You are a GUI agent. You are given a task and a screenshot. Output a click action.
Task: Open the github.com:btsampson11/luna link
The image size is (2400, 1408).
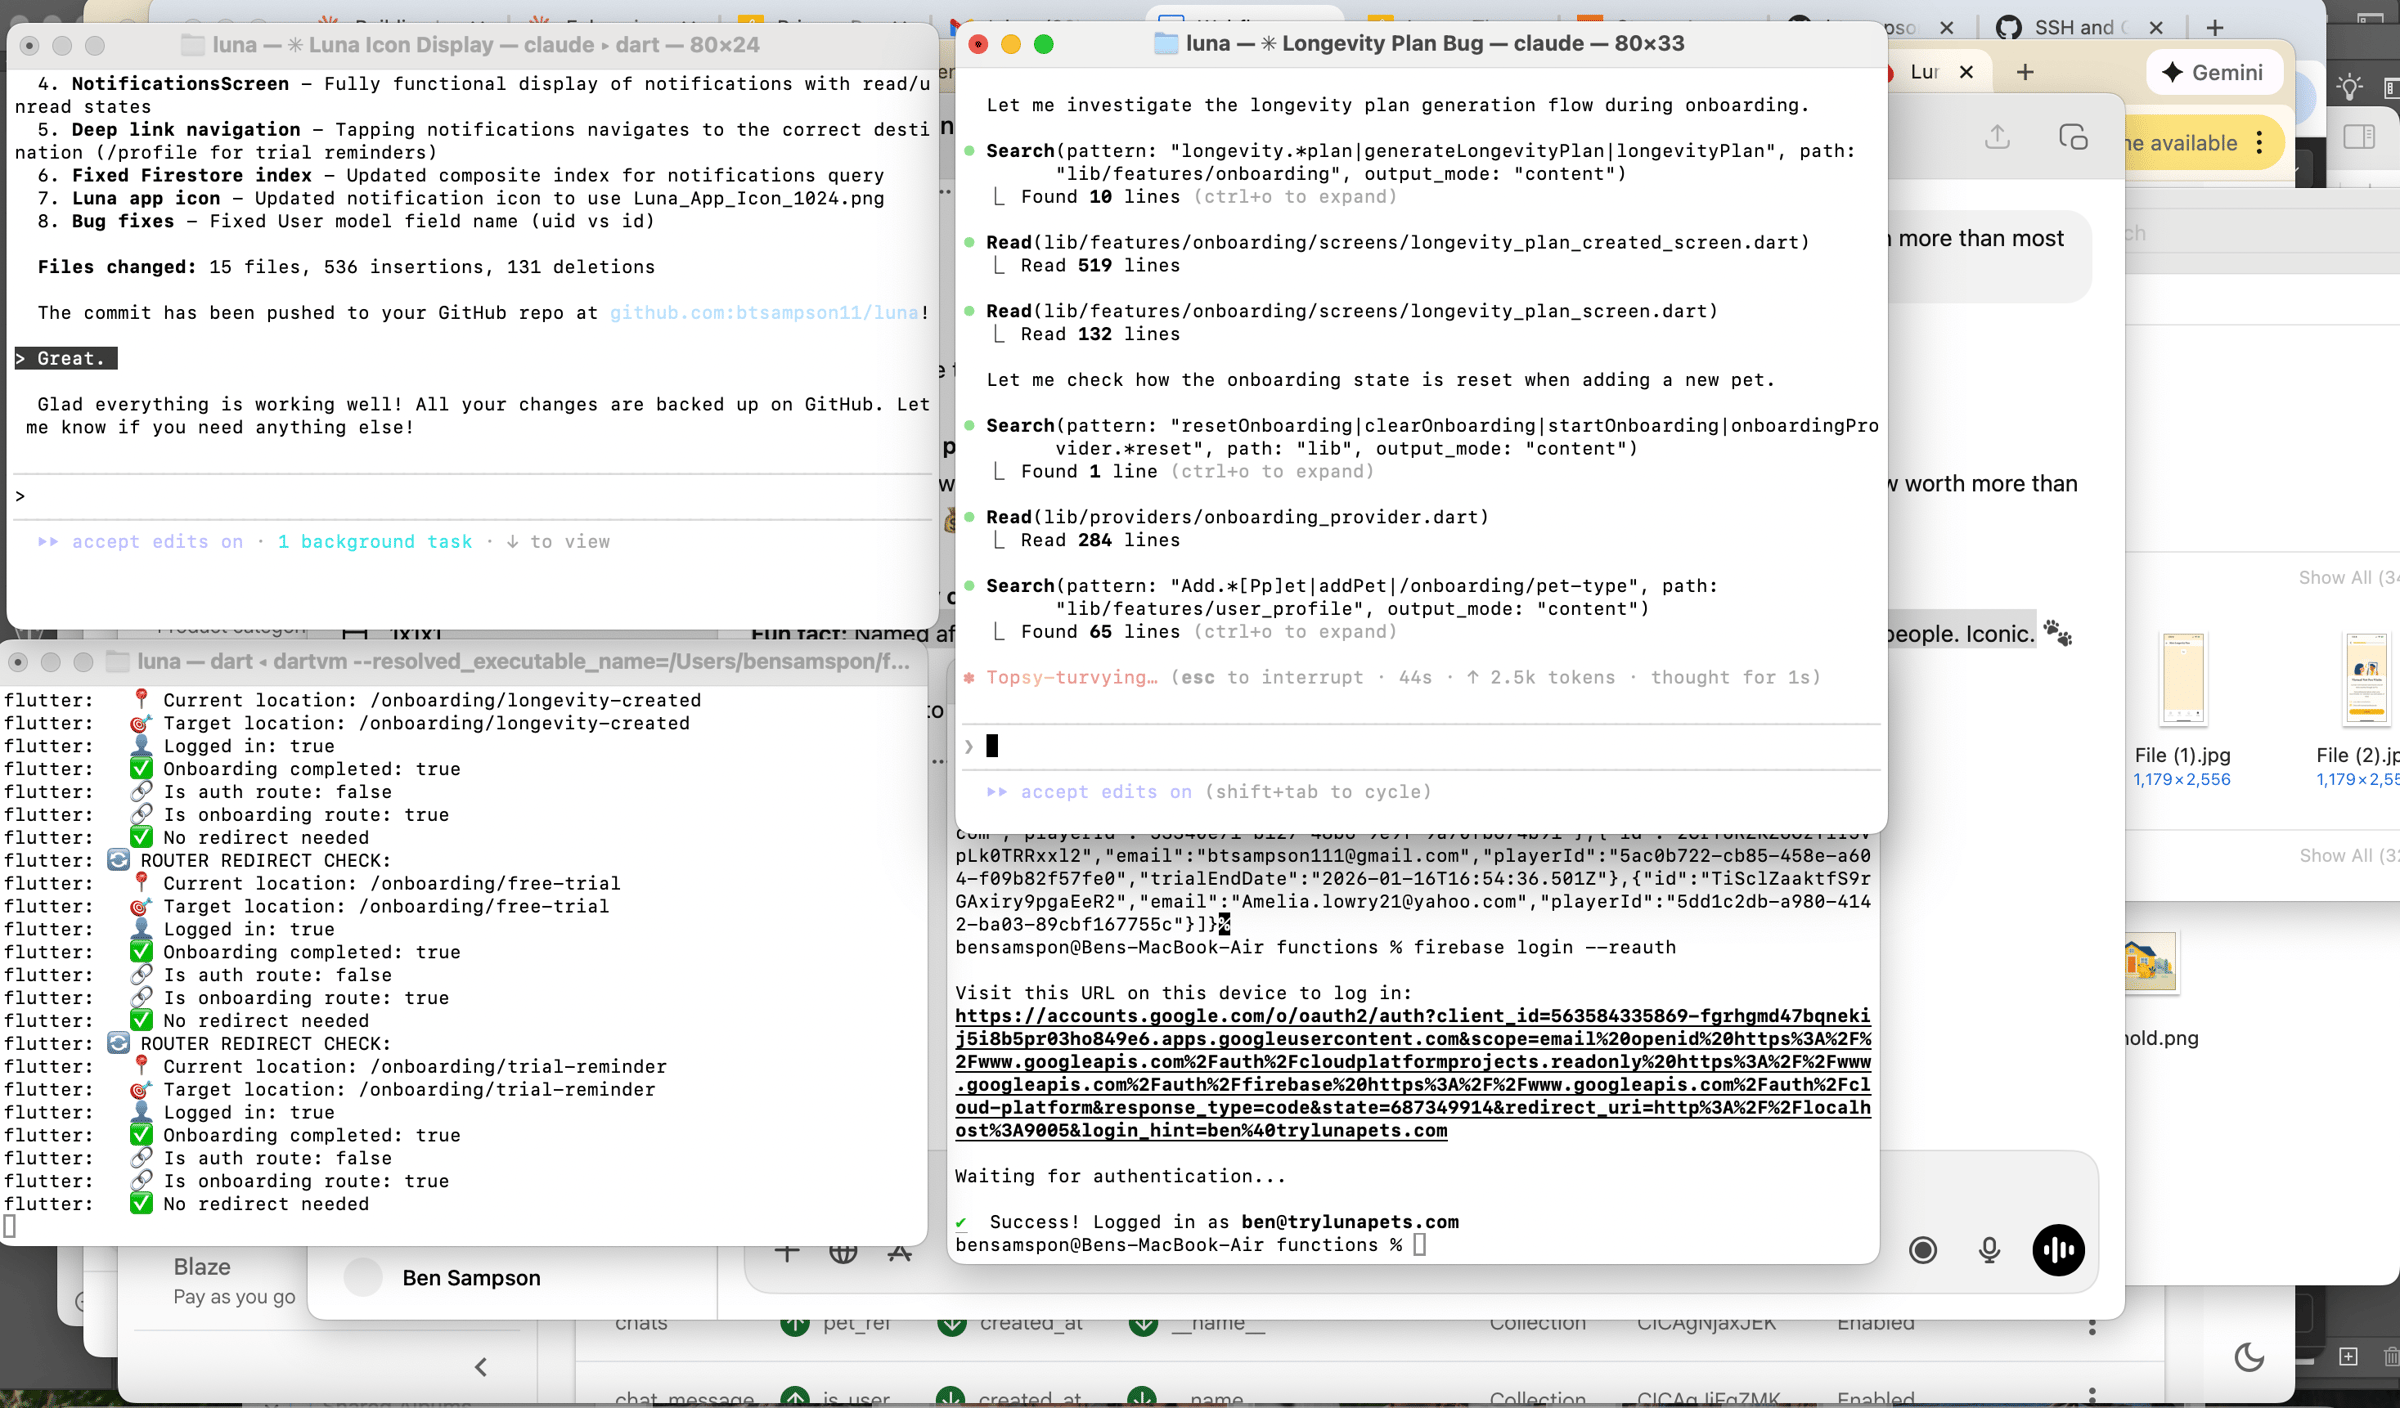point(764,313)
